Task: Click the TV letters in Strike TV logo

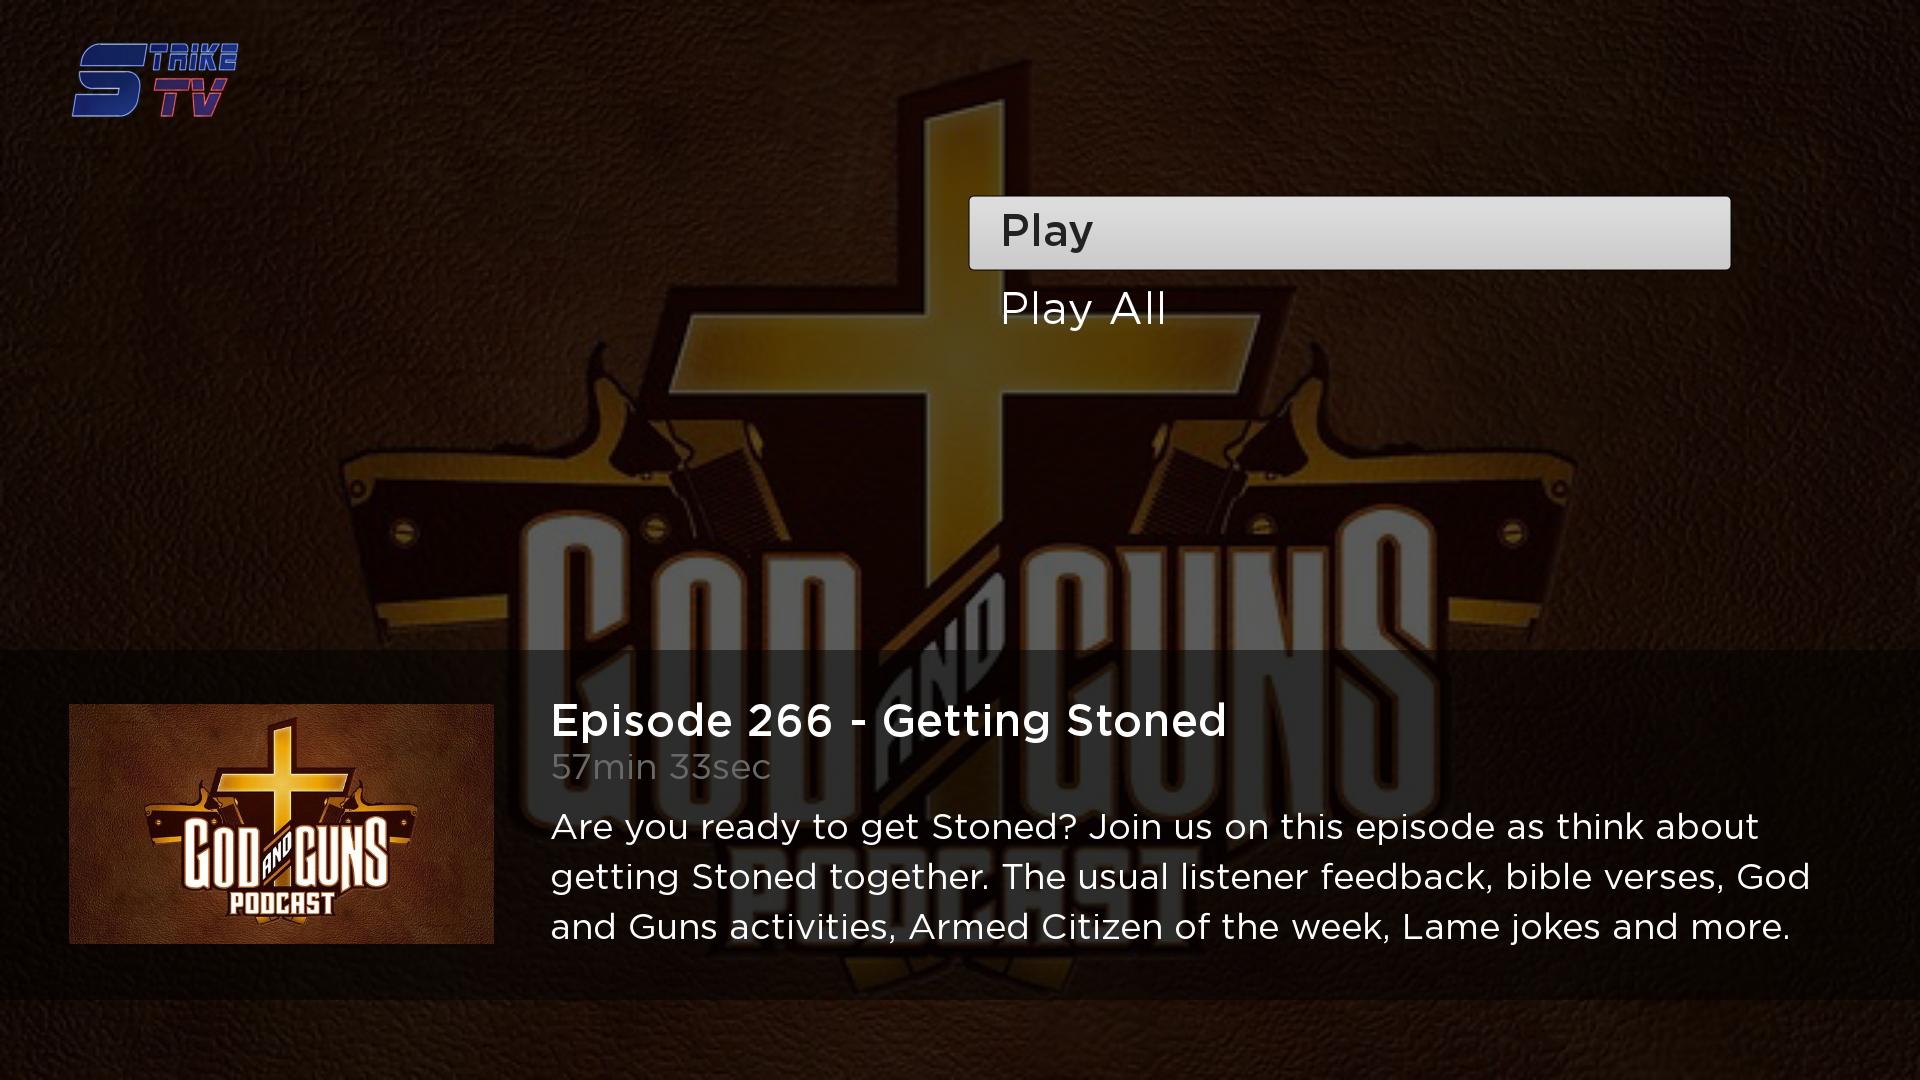Action: 192,98
